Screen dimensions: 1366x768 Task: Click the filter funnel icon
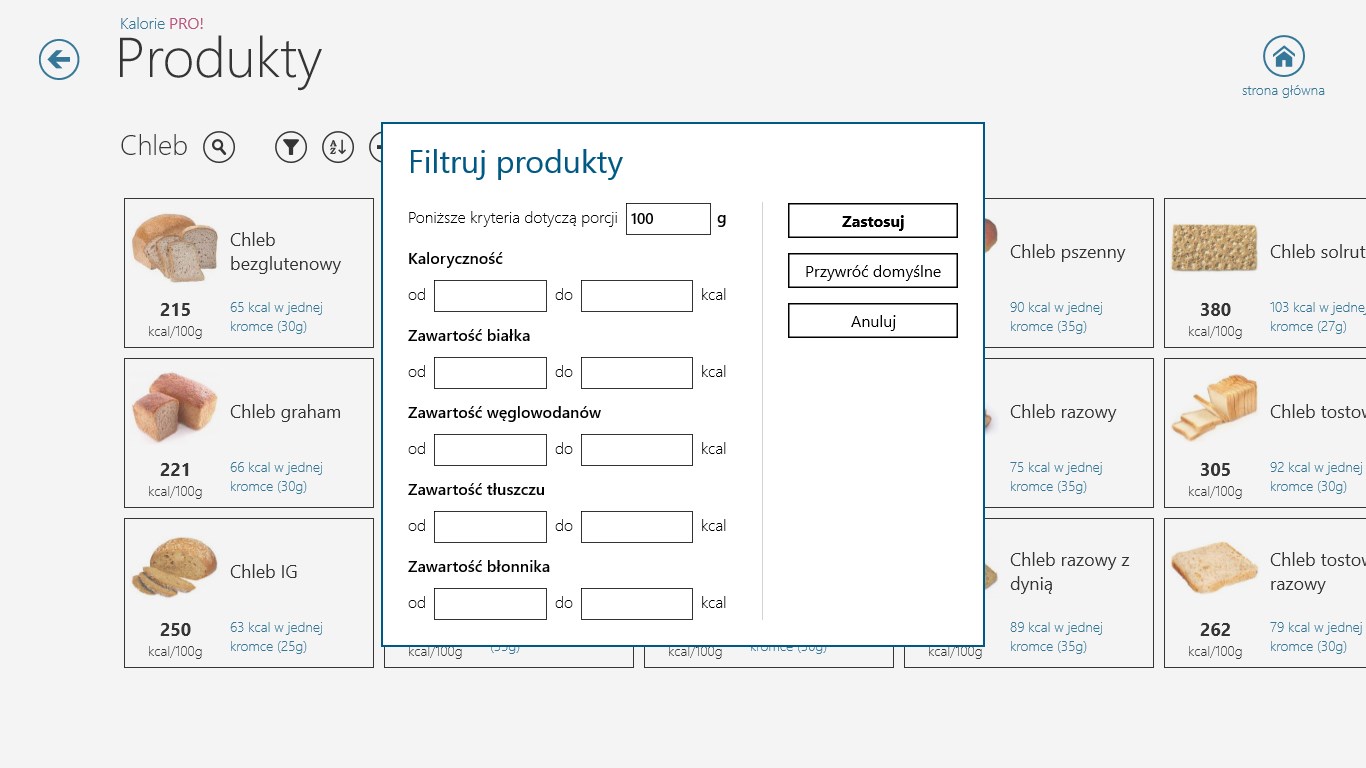click(291, 148)
